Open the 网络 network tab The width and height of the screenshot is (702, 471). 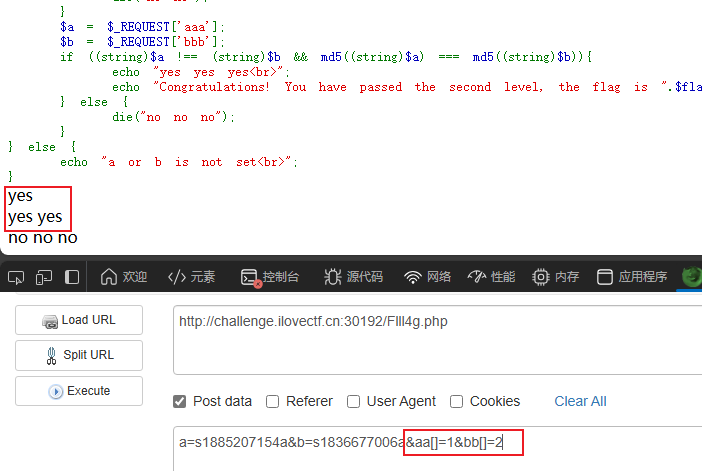(427, 277)
